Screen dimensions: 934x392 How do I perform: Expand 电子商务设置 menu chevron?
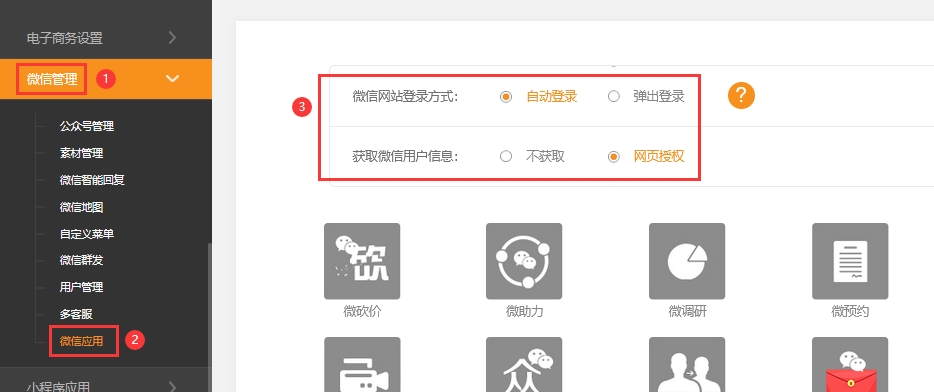[172, 38]
